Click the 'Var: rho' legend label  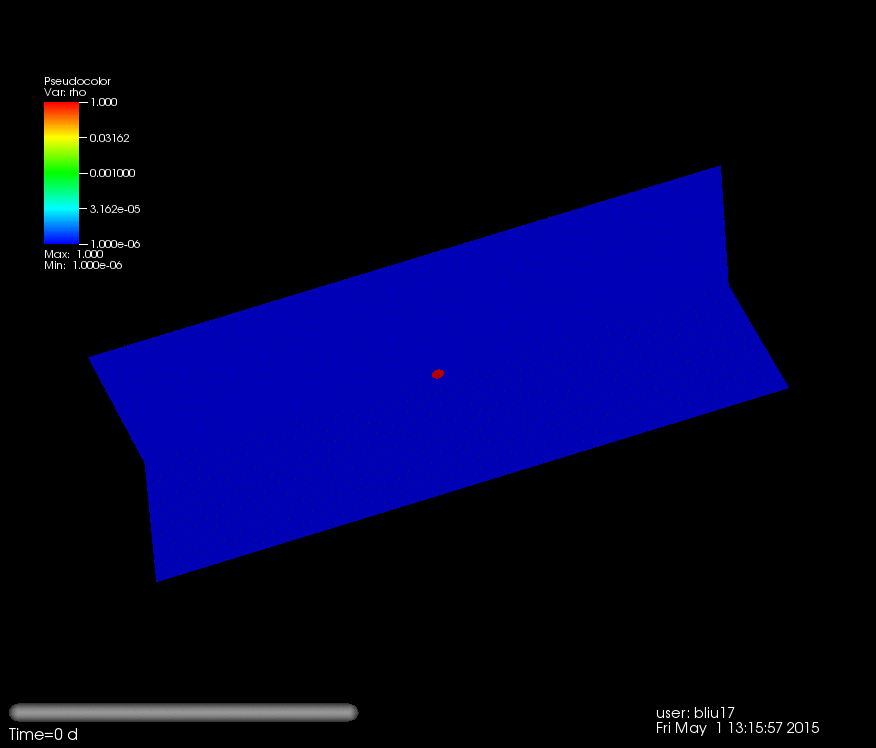pyautogui.click(x=65, y=92)
